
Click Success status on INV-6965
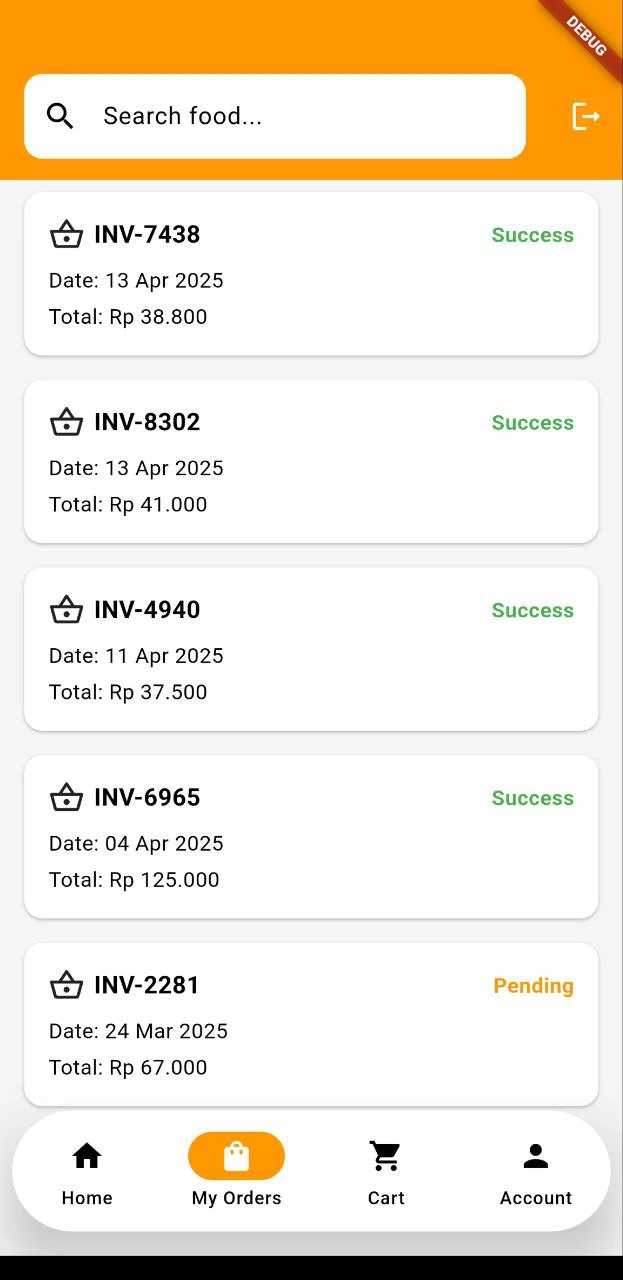coord(532,798)
